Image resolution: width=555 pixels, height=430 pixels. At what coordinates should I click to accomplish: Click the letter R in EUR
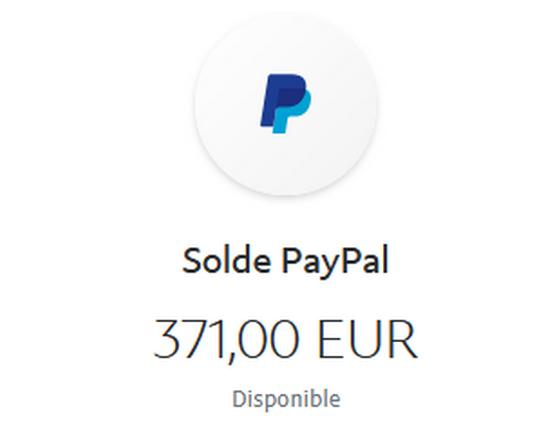(404, 339)
